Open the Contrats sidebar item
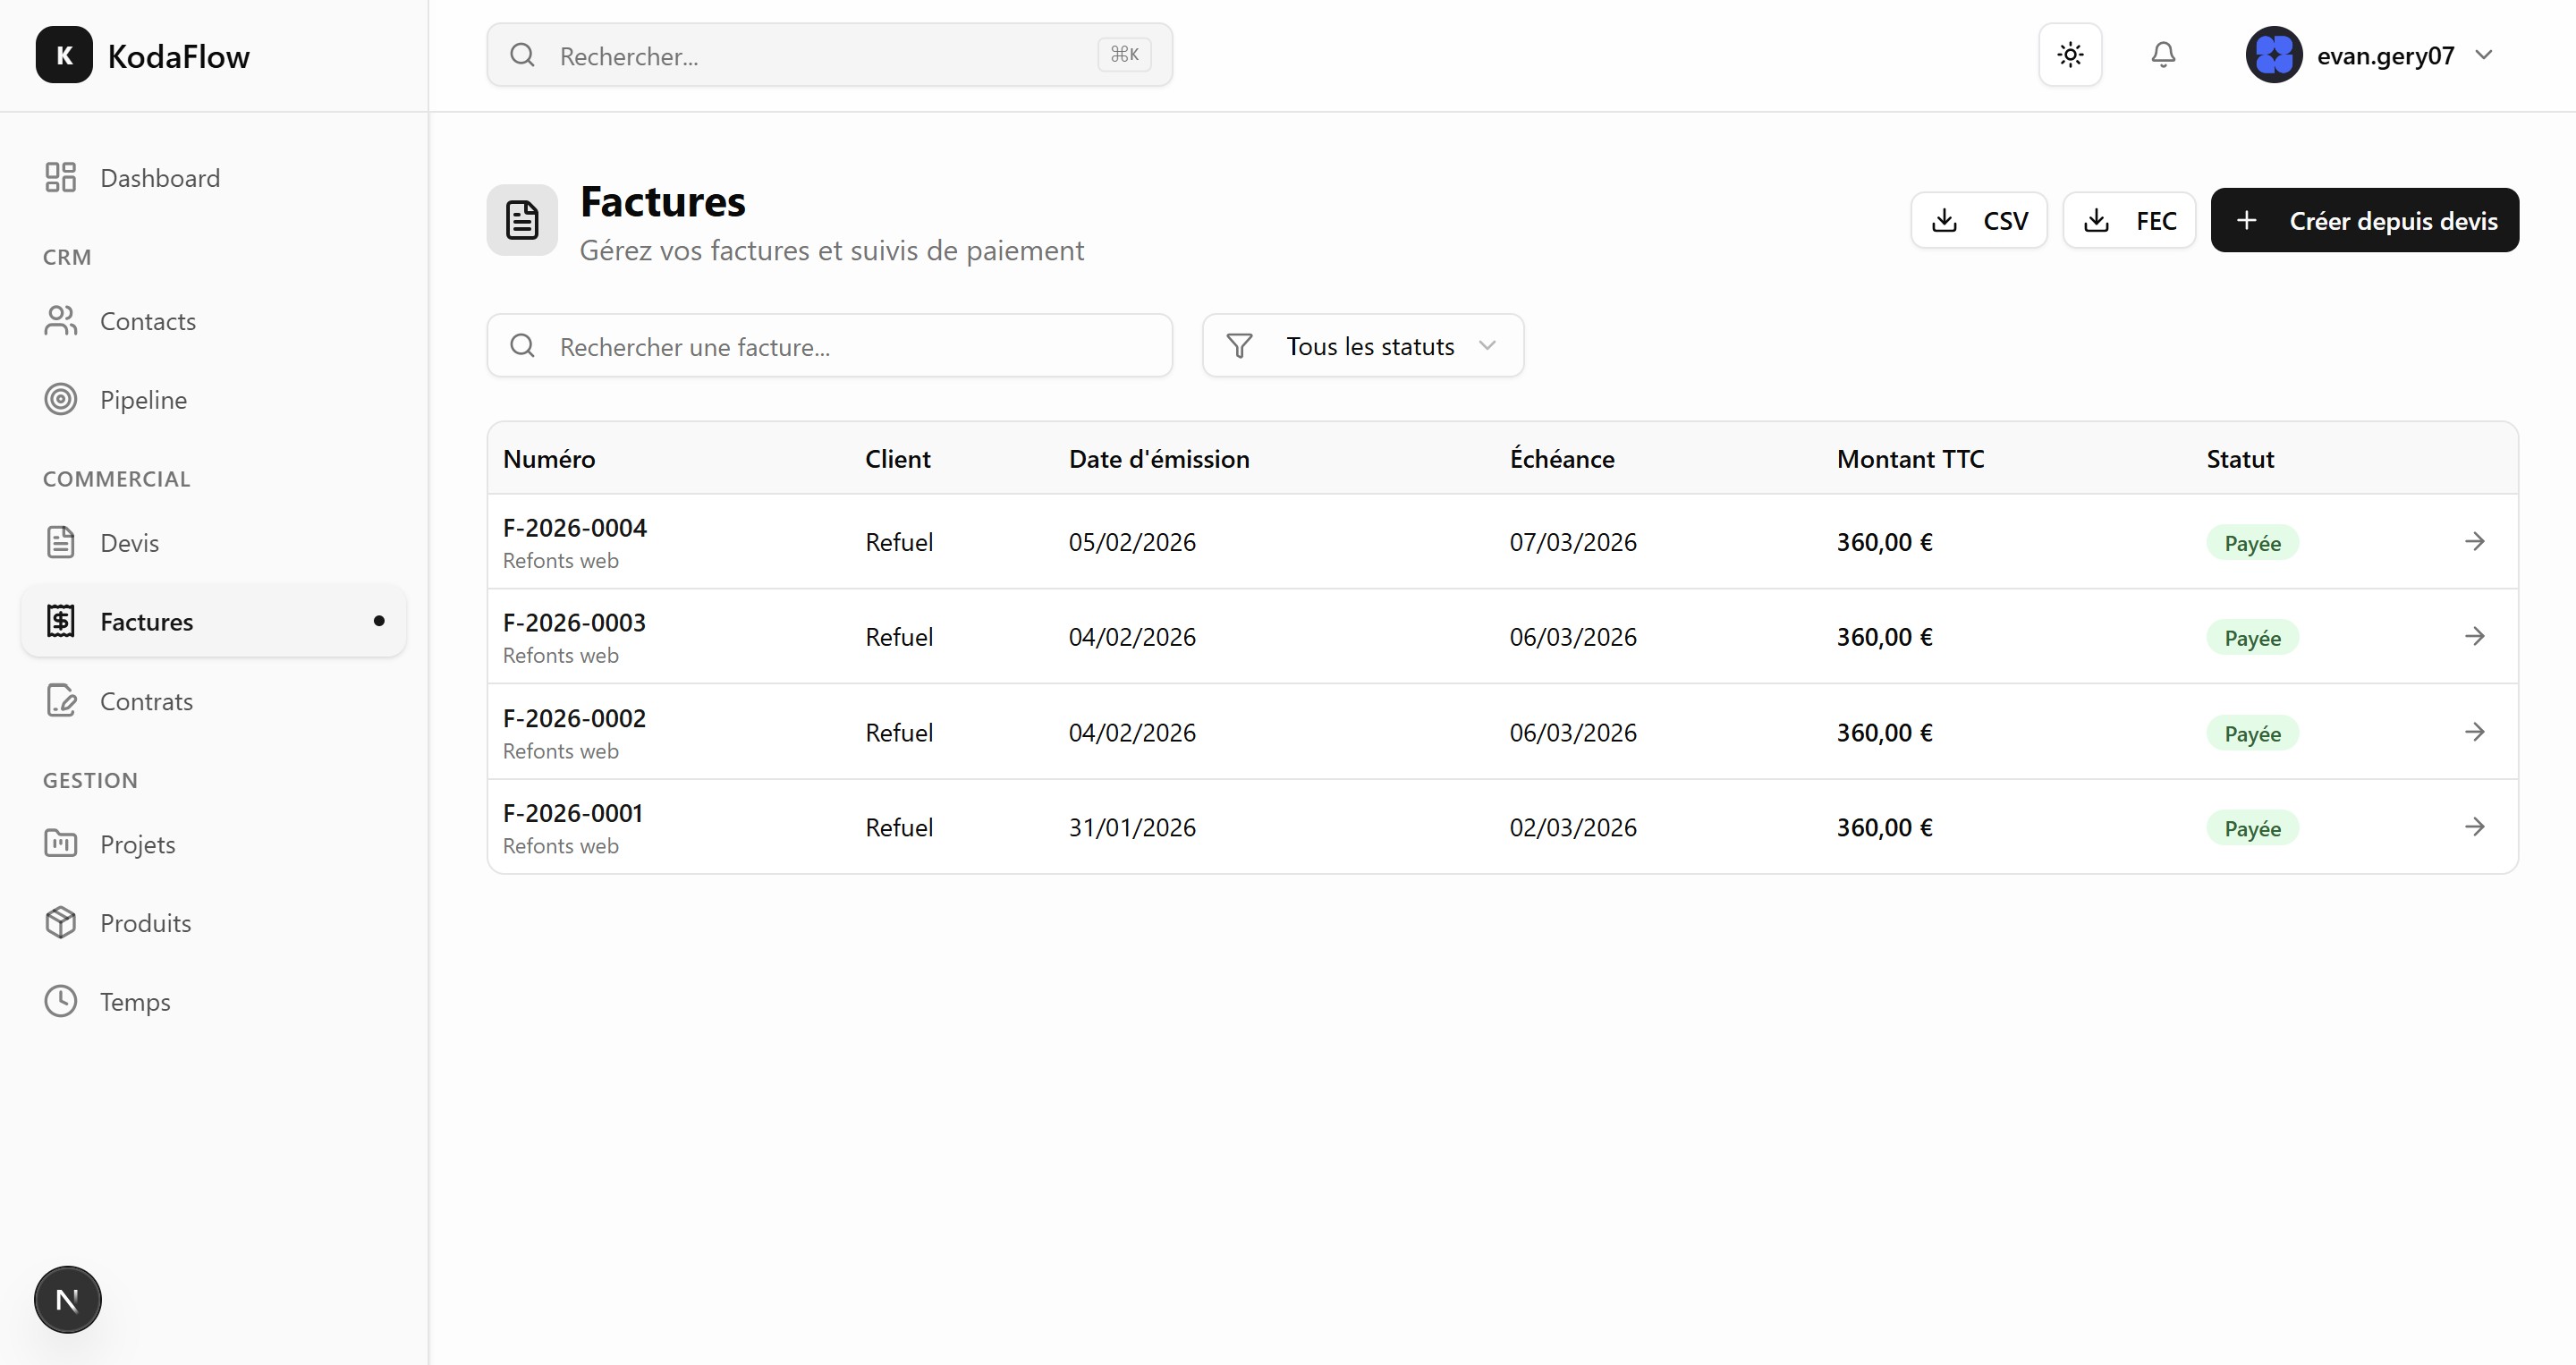The image size is (2576, 1365). (146, 701)
